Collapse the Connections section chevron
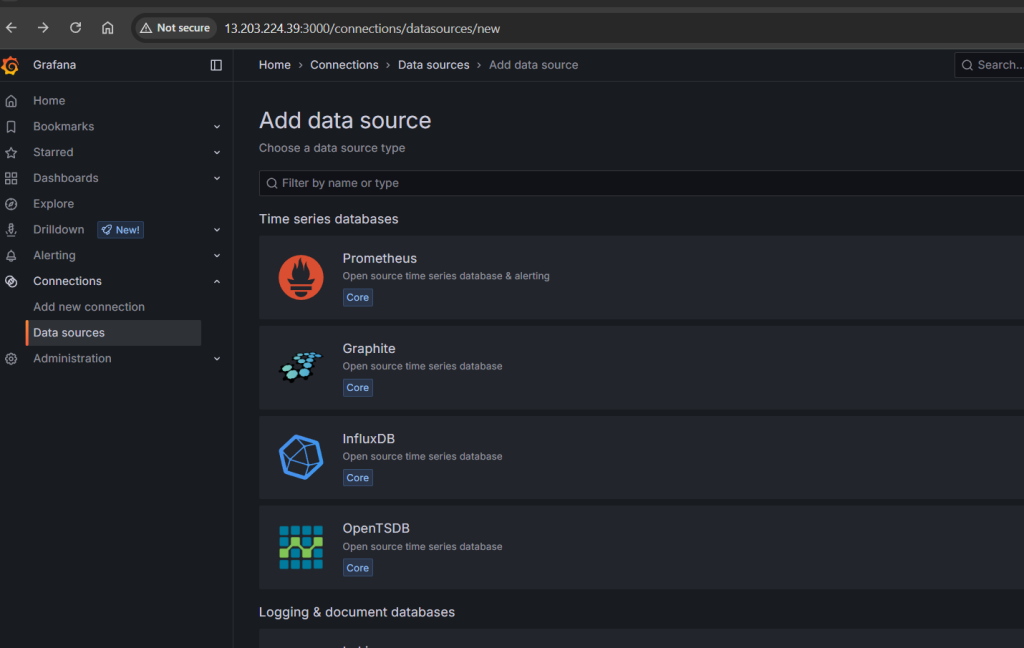 click(217, 282)
